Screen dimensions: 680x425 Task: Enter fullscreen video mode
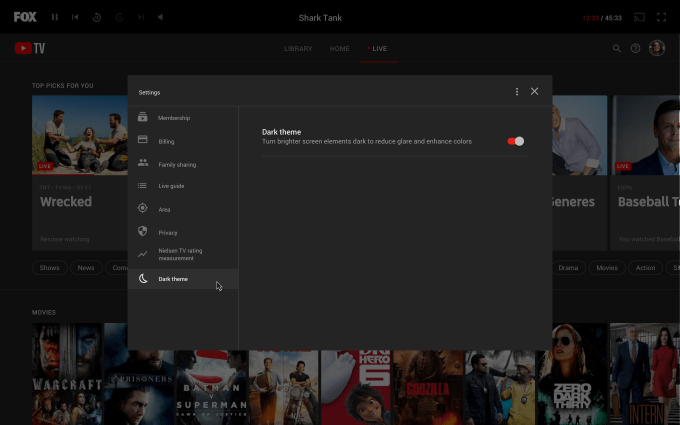coord(661,17)
